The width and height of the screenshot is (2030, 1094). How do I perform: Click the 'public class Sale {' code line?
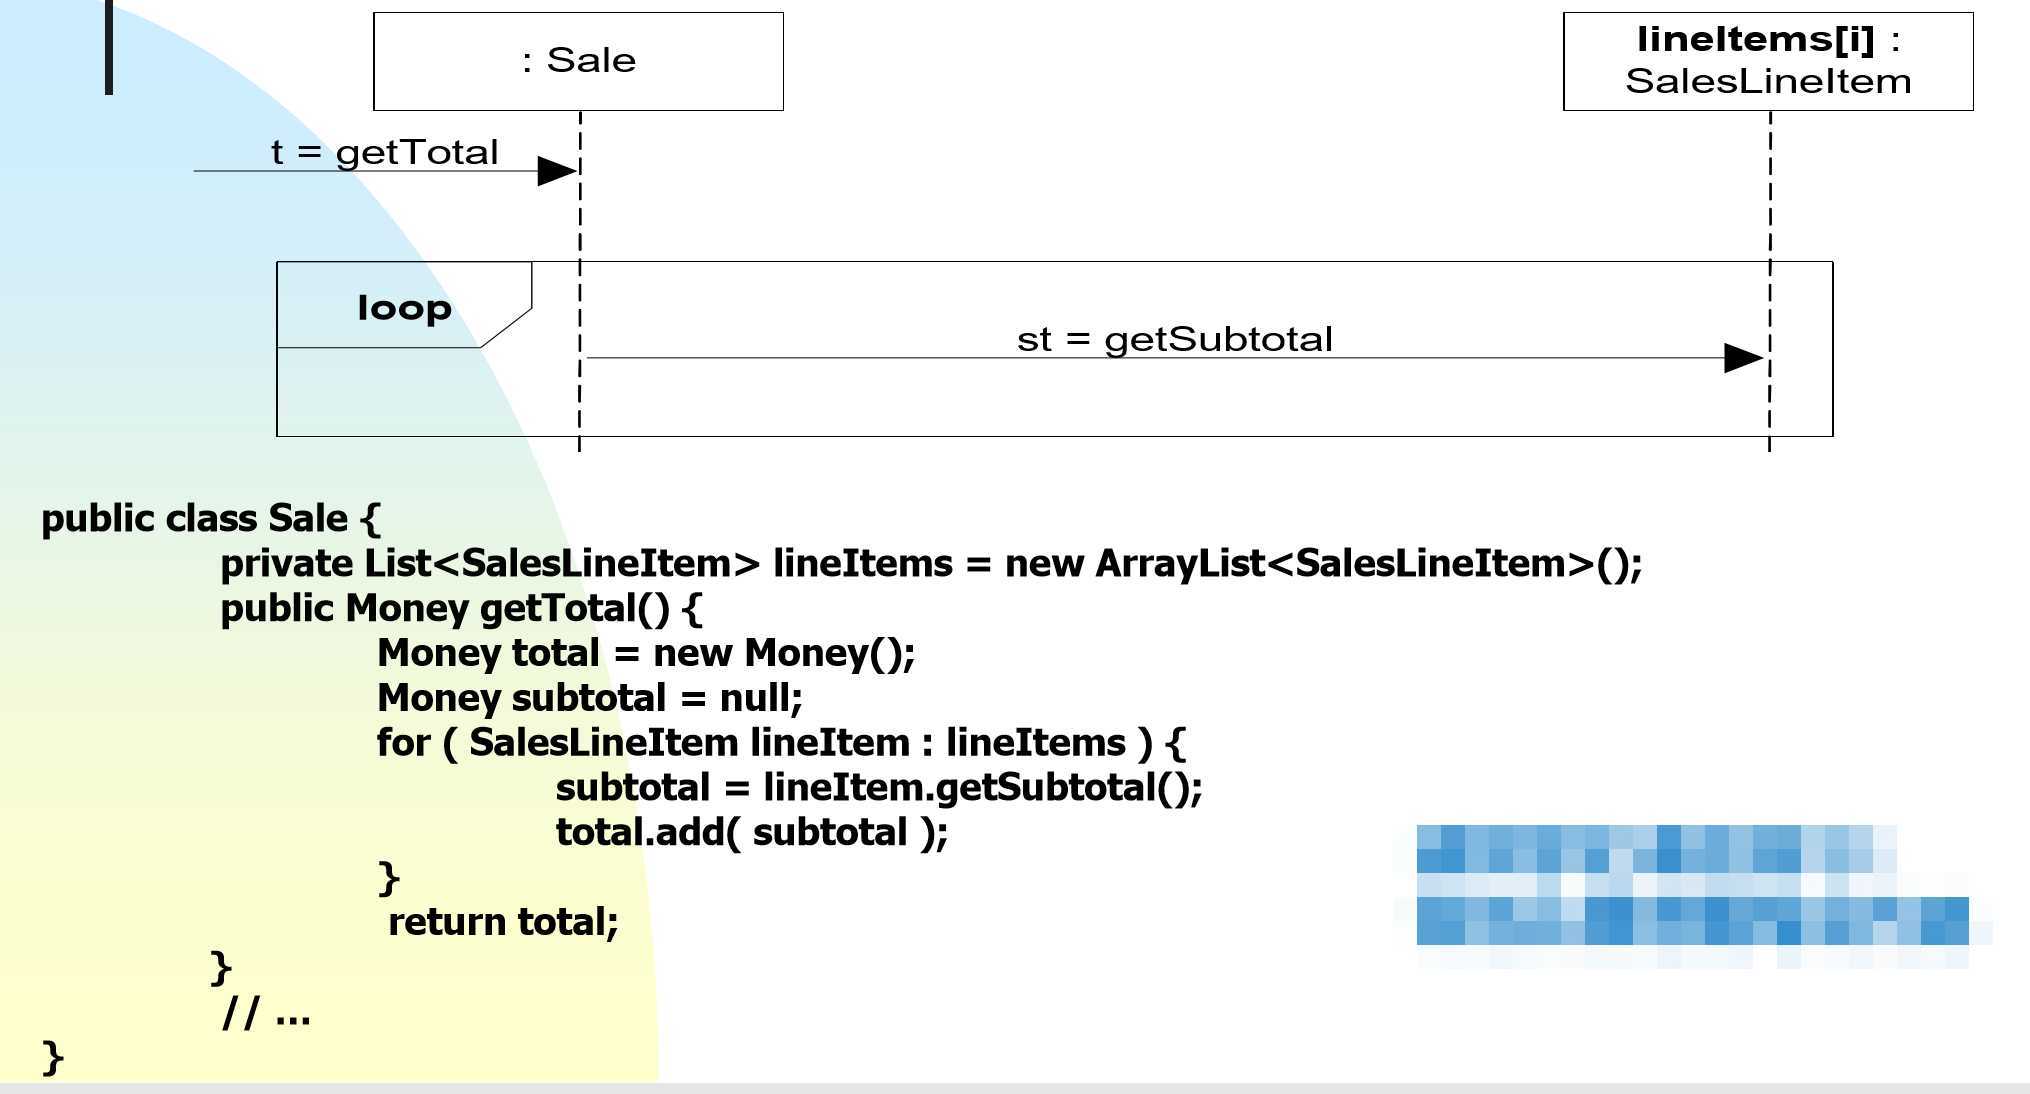click(211, 519)
